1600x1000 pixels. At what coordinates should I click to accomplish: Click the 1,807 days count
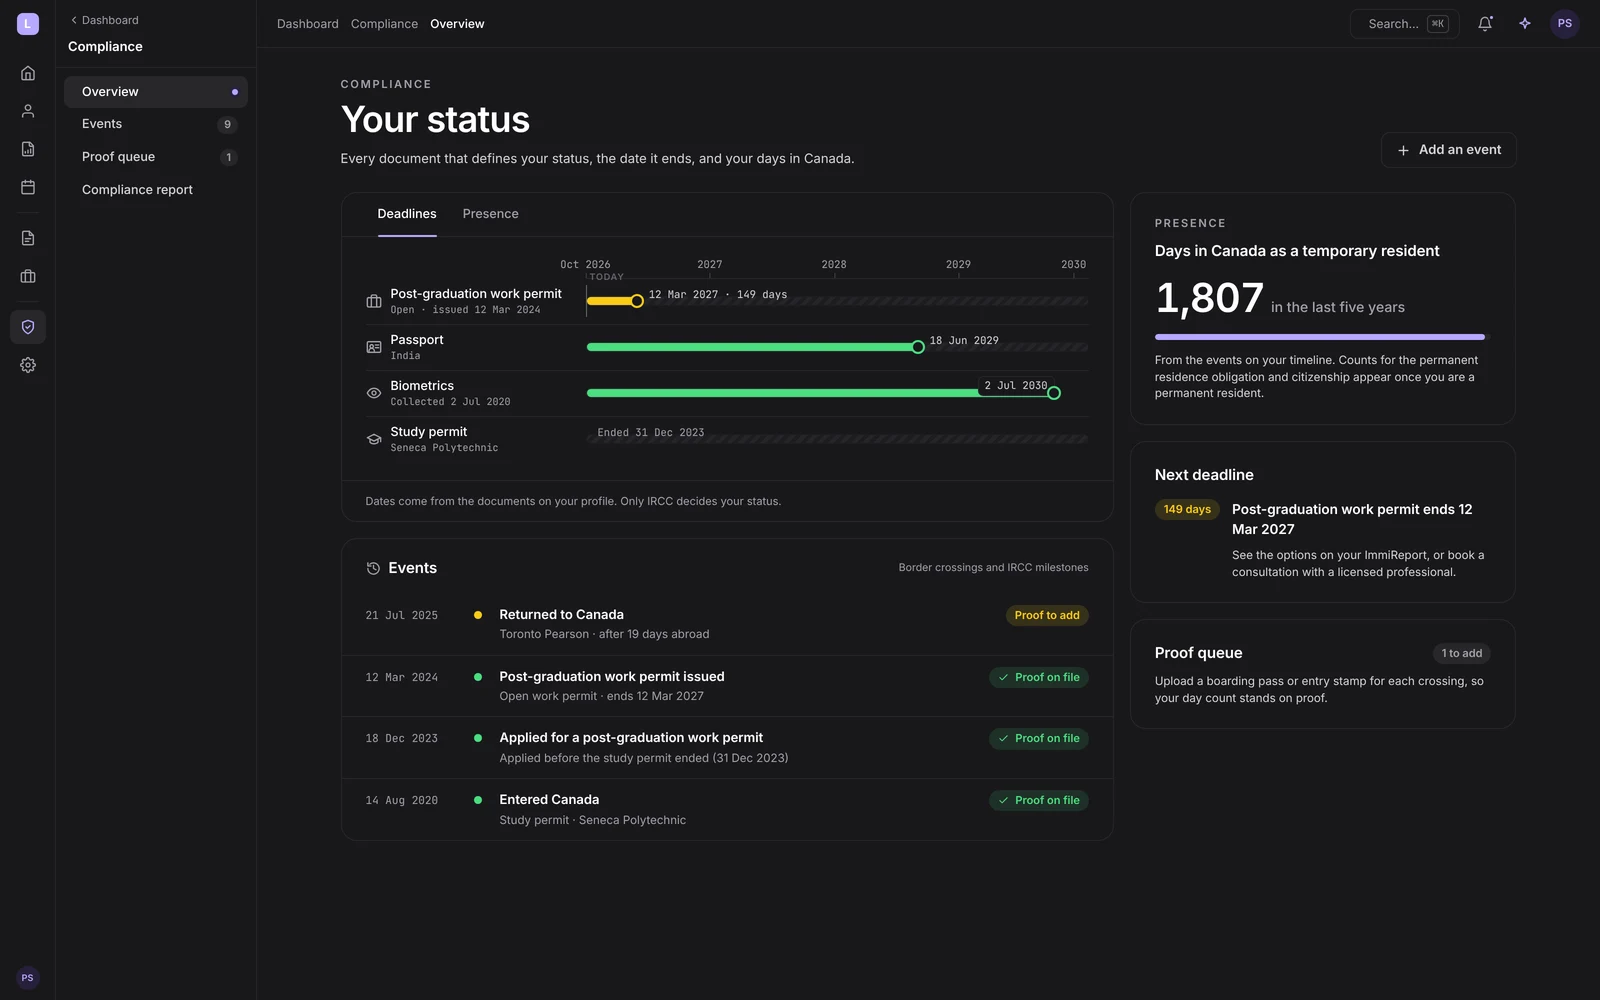pyautogui.click(x=1210, y=298)
